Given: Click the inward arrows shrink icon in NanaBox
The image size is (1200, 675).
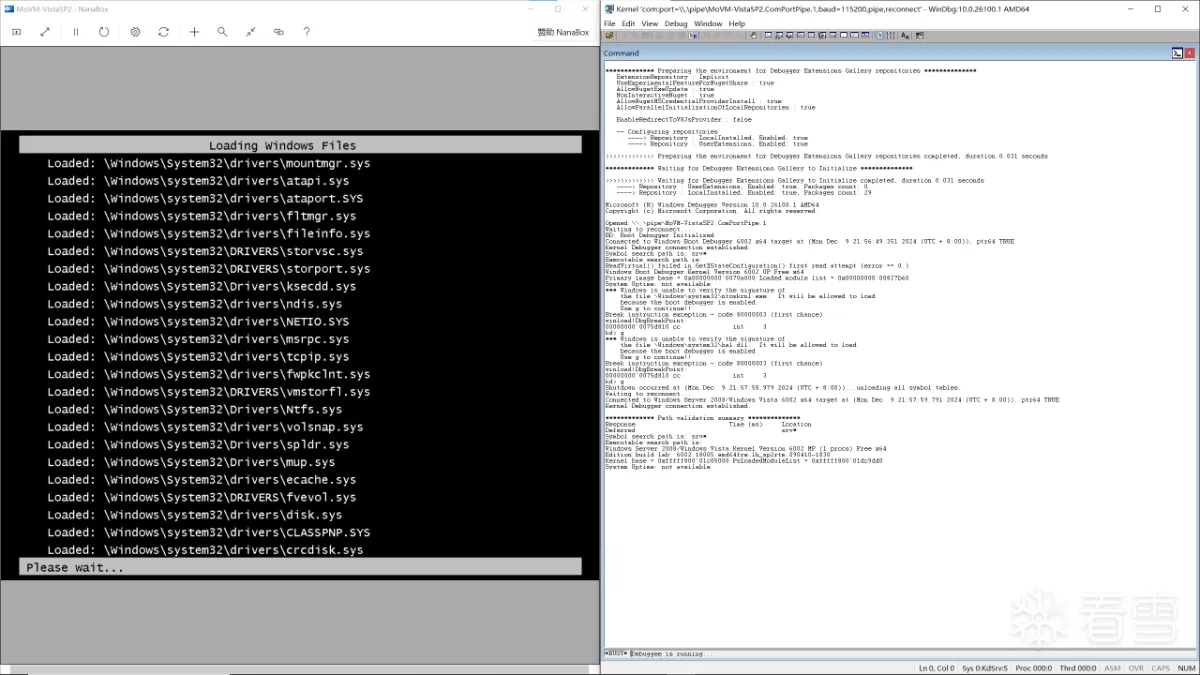Looking at the screenshot, I should [x=250, y=32].
